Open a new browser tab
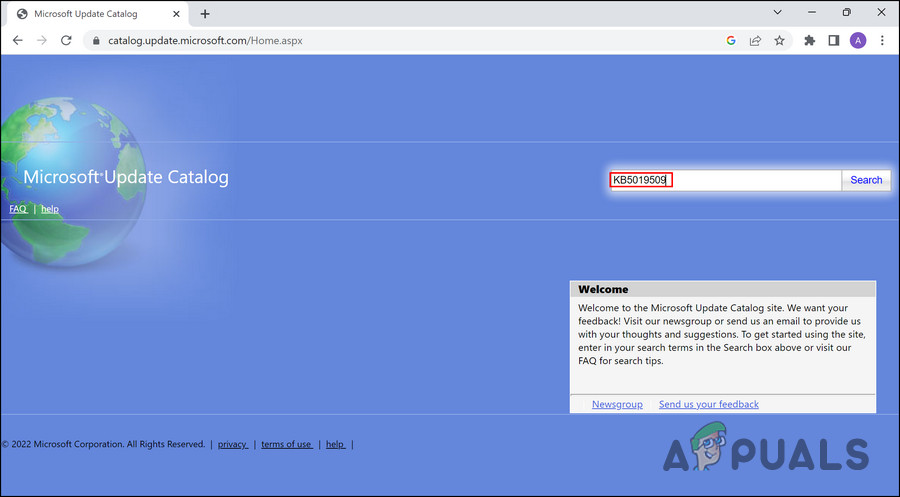This screenshot has width=900, height=497. [205, 14]
